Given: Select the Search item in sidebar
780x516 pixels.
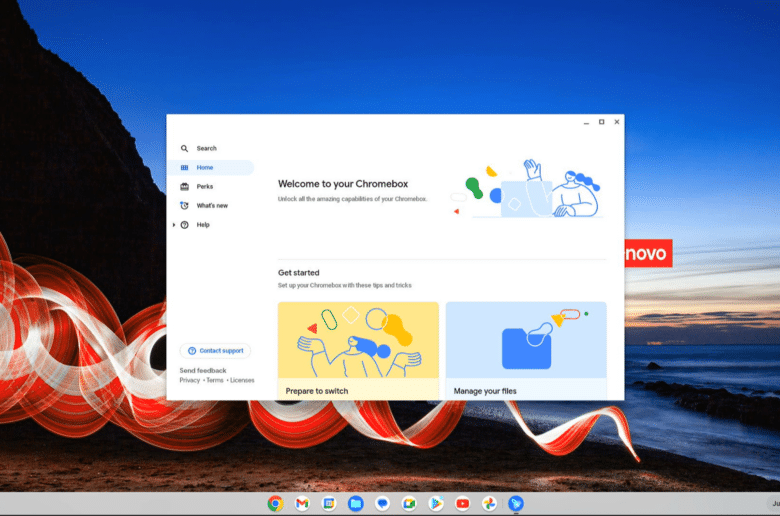Looking at the screenshot, I should (210, 148).
